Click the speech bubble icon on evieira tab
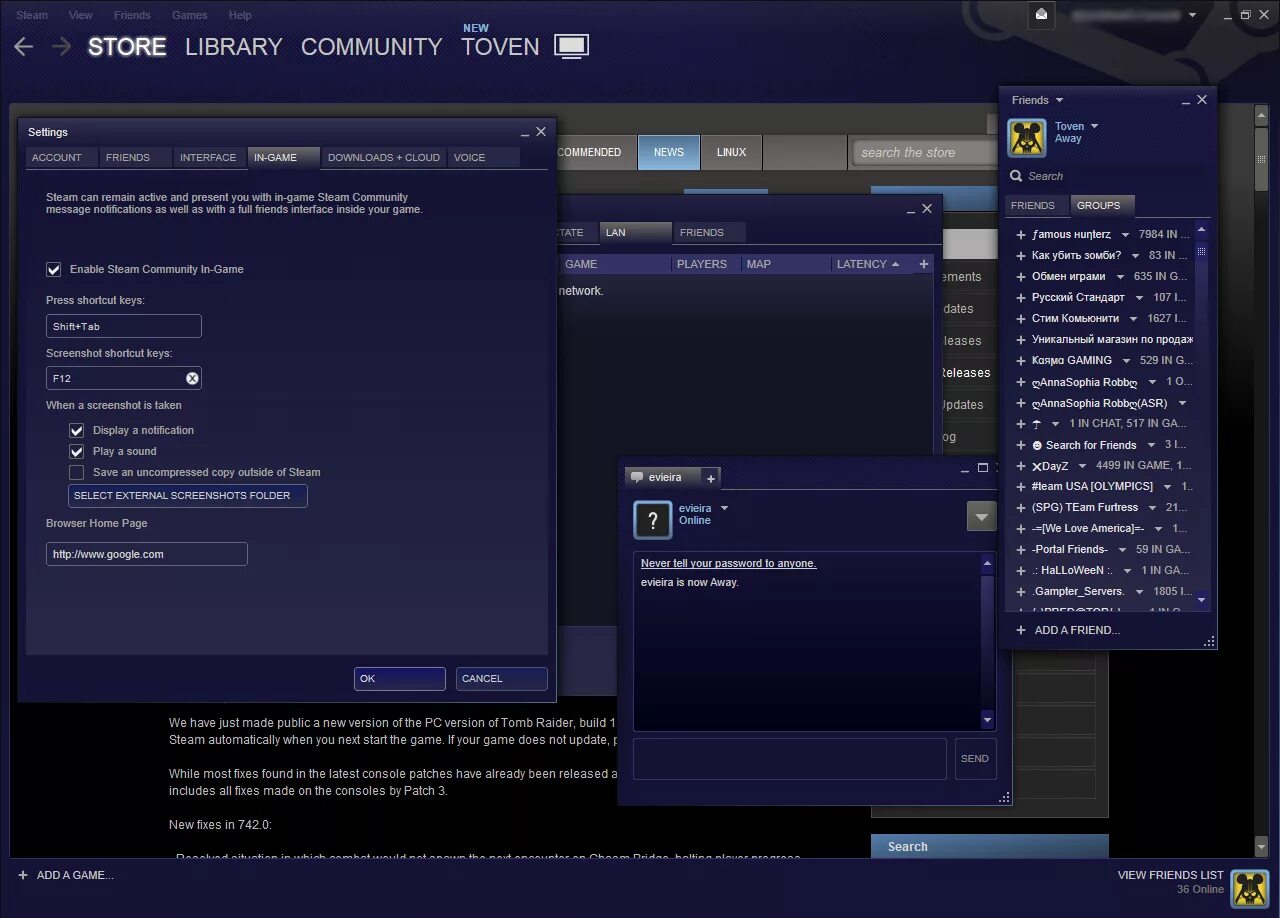The height and width of the screenshot is (918, 1280). (x=637, y=477)
